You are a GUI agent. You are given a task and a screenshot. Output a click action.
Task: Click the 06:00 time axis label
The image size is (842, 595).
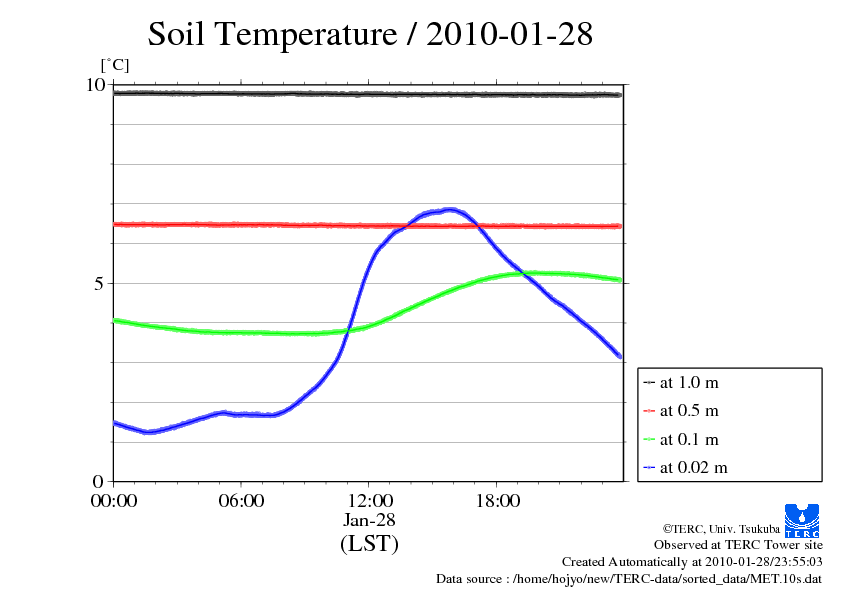coord(241,501)
